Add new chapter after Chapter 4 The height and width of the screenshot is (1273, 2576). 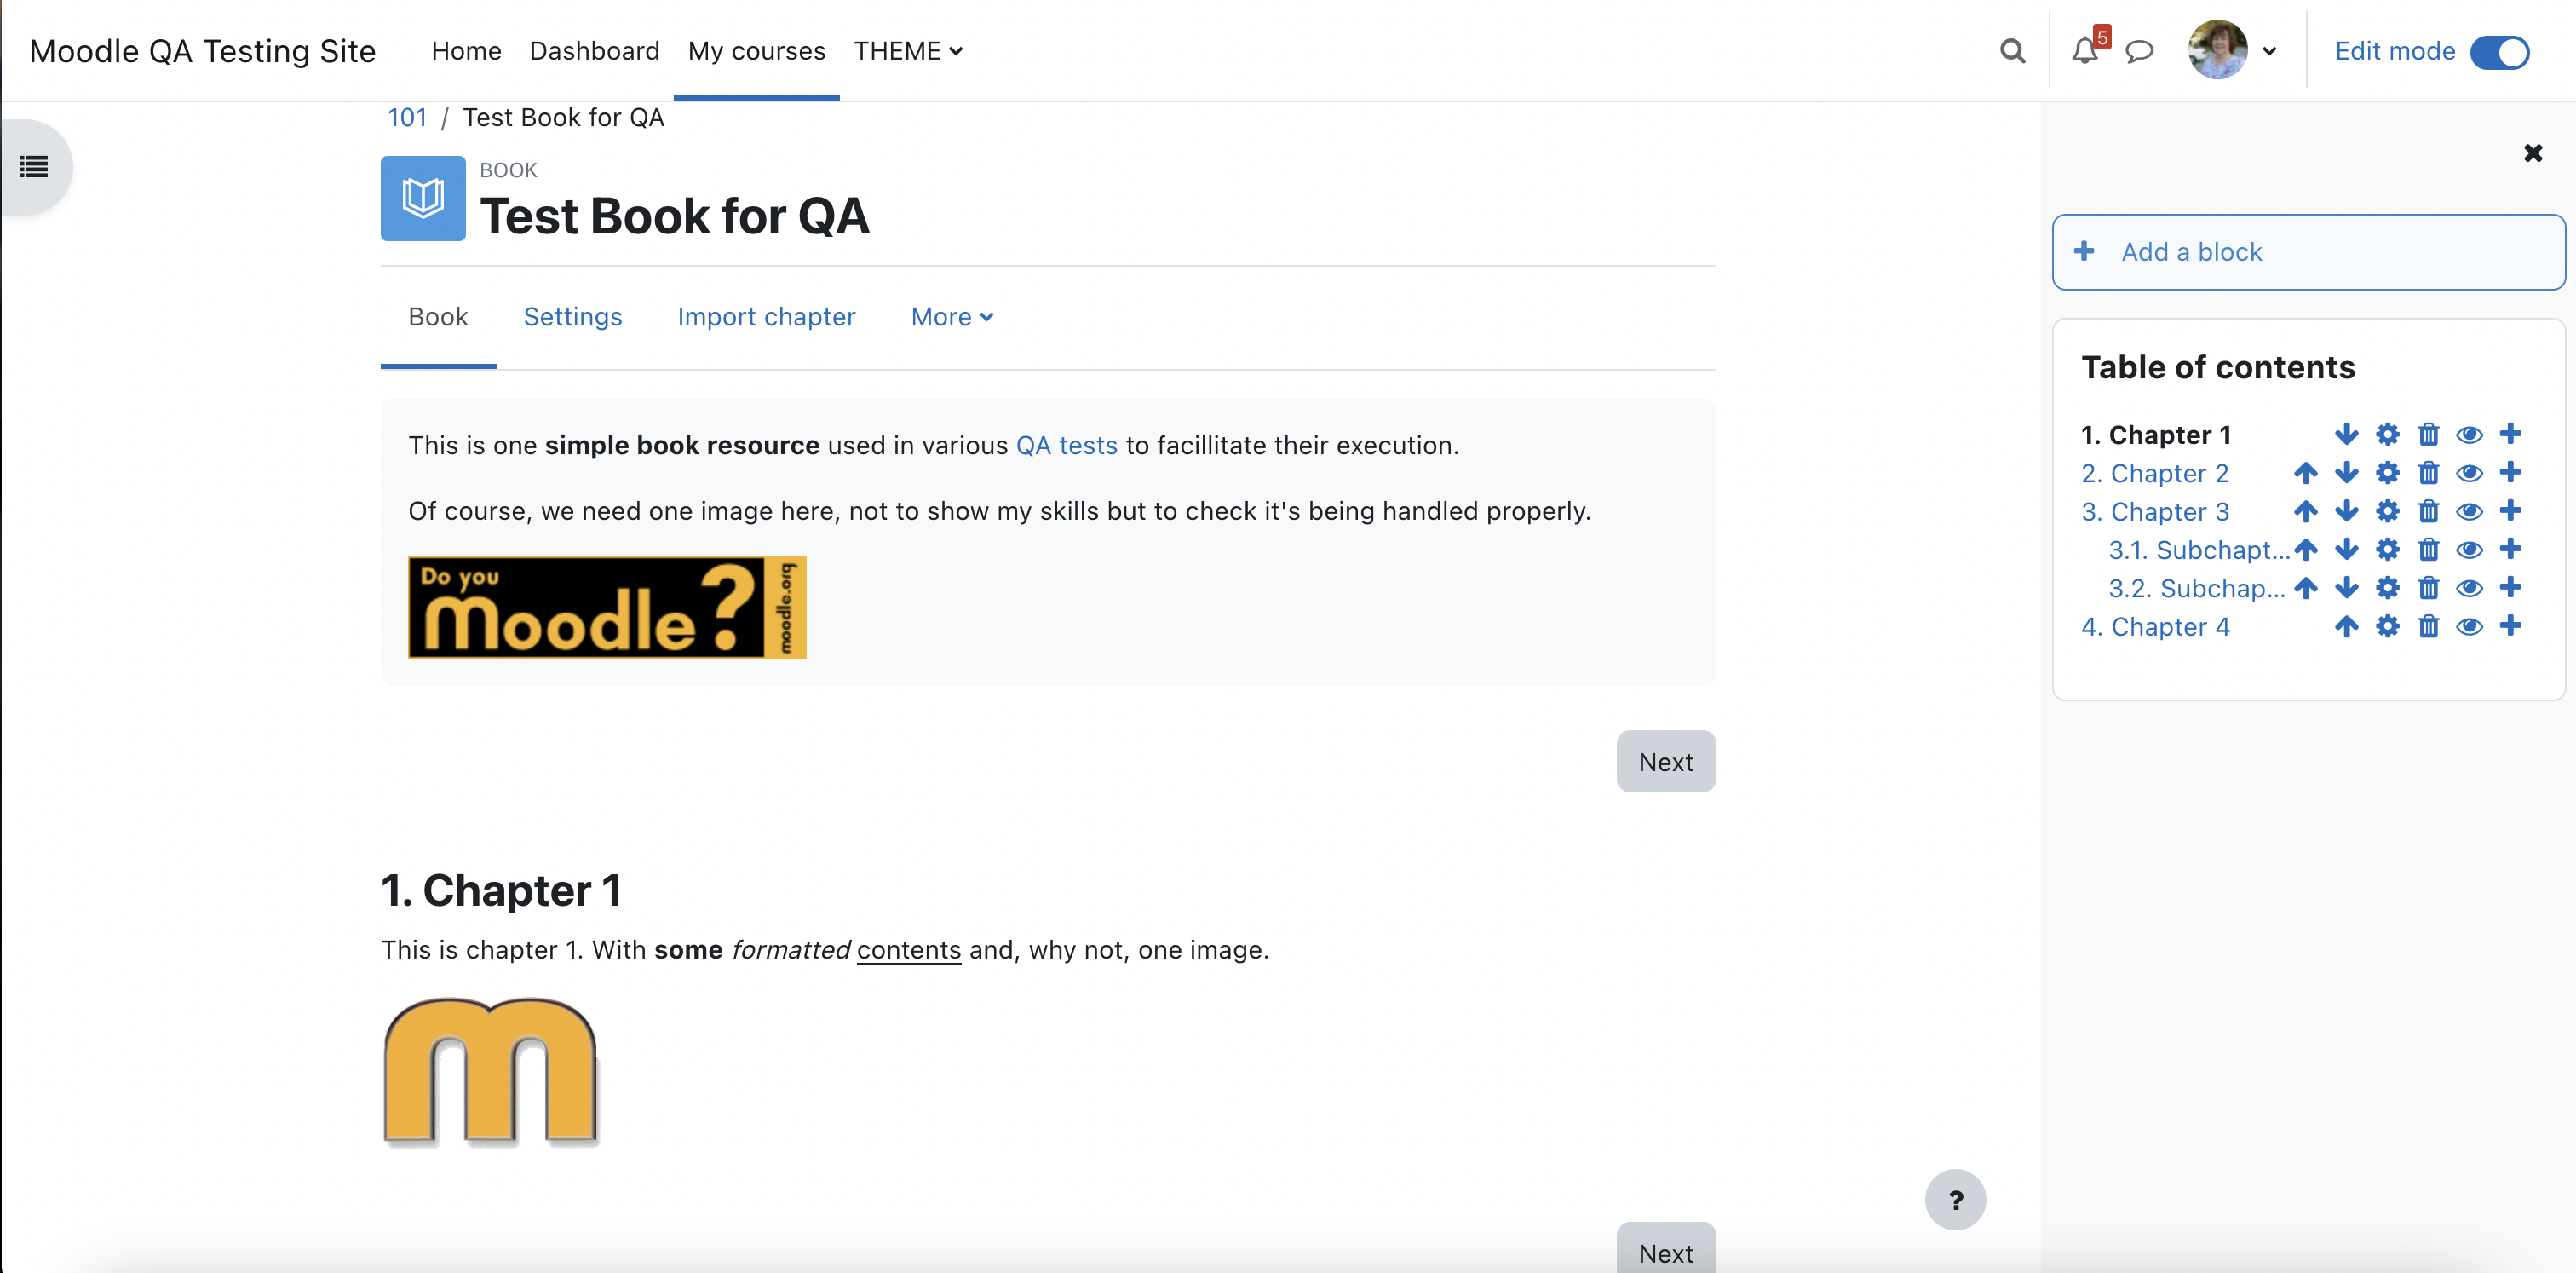coord(2510,626)
